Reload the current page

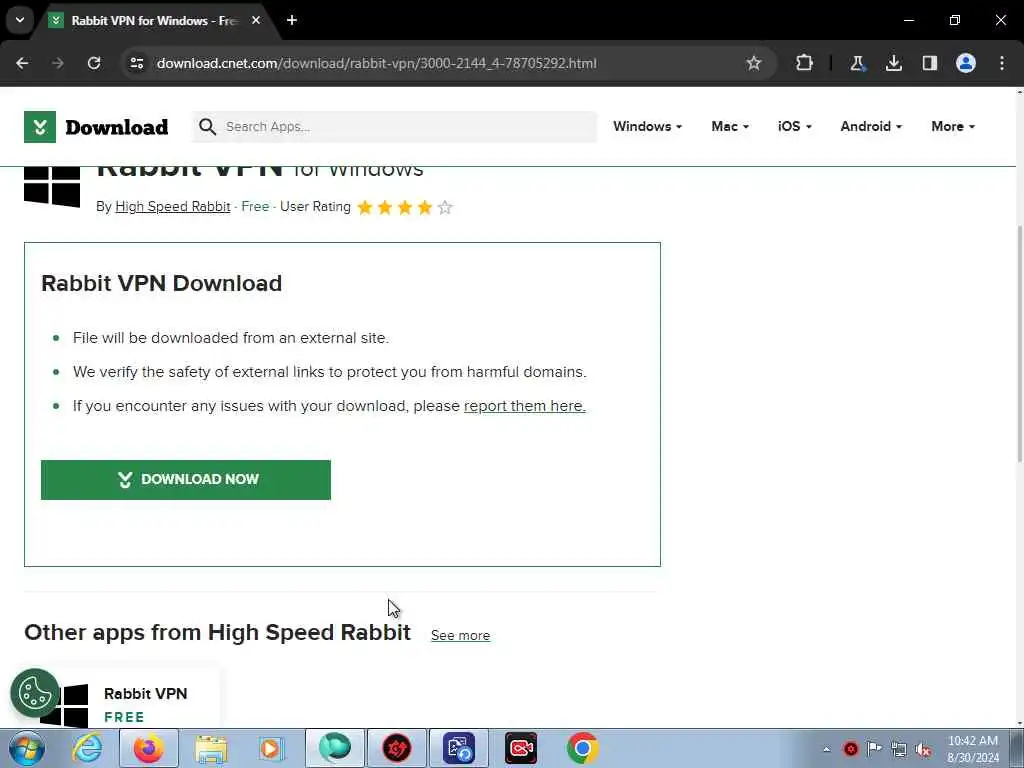[94, 63]
